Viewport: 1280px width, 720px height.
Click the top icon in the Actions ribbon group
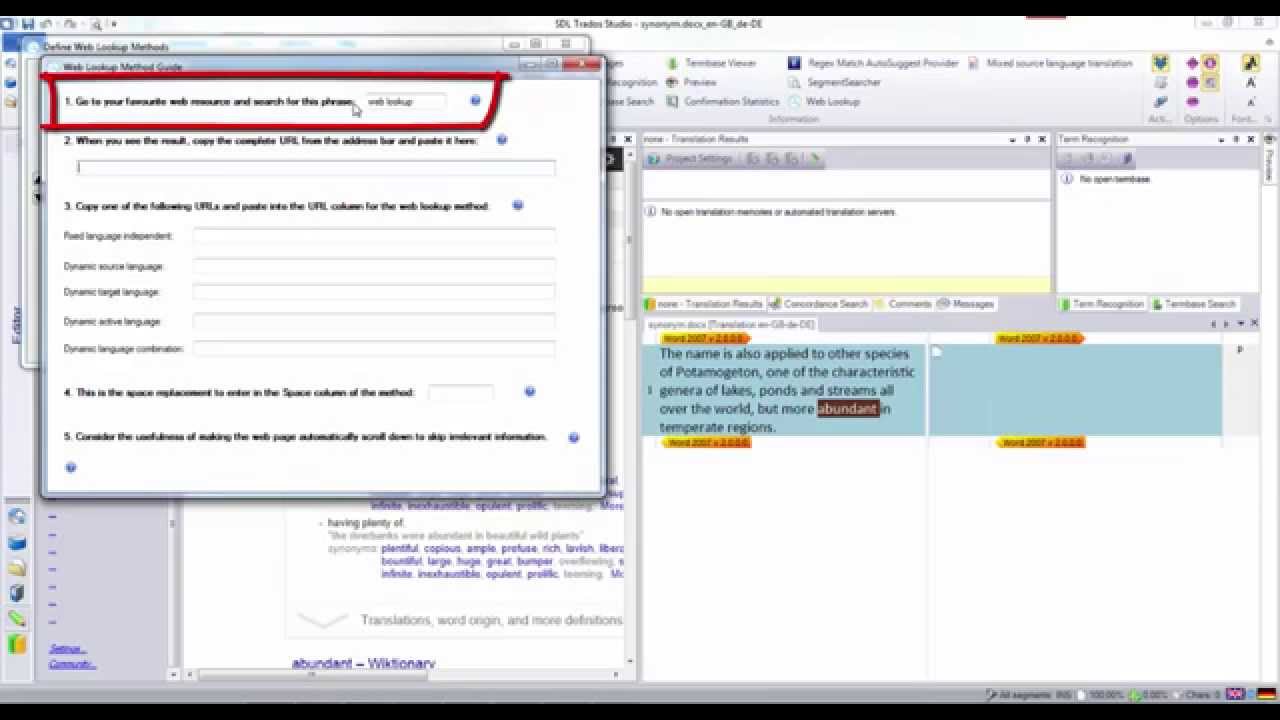tap(1160, 63)
